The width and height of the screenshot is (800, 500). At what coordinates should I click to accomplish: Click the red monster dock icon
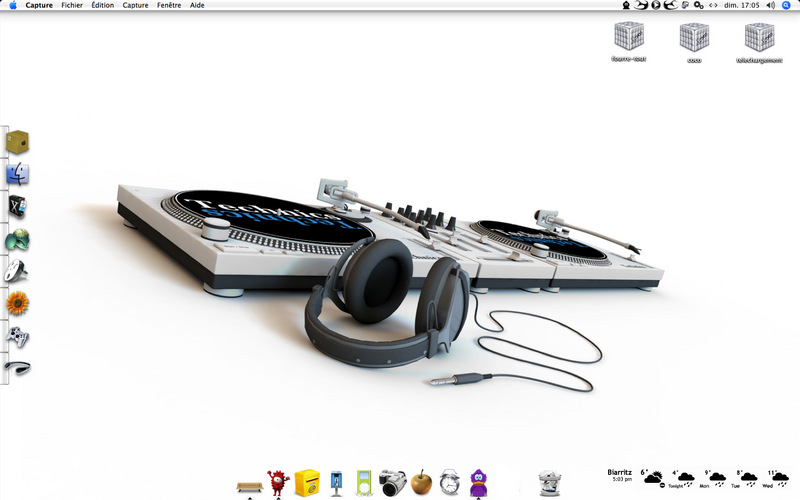coord(278,483)
